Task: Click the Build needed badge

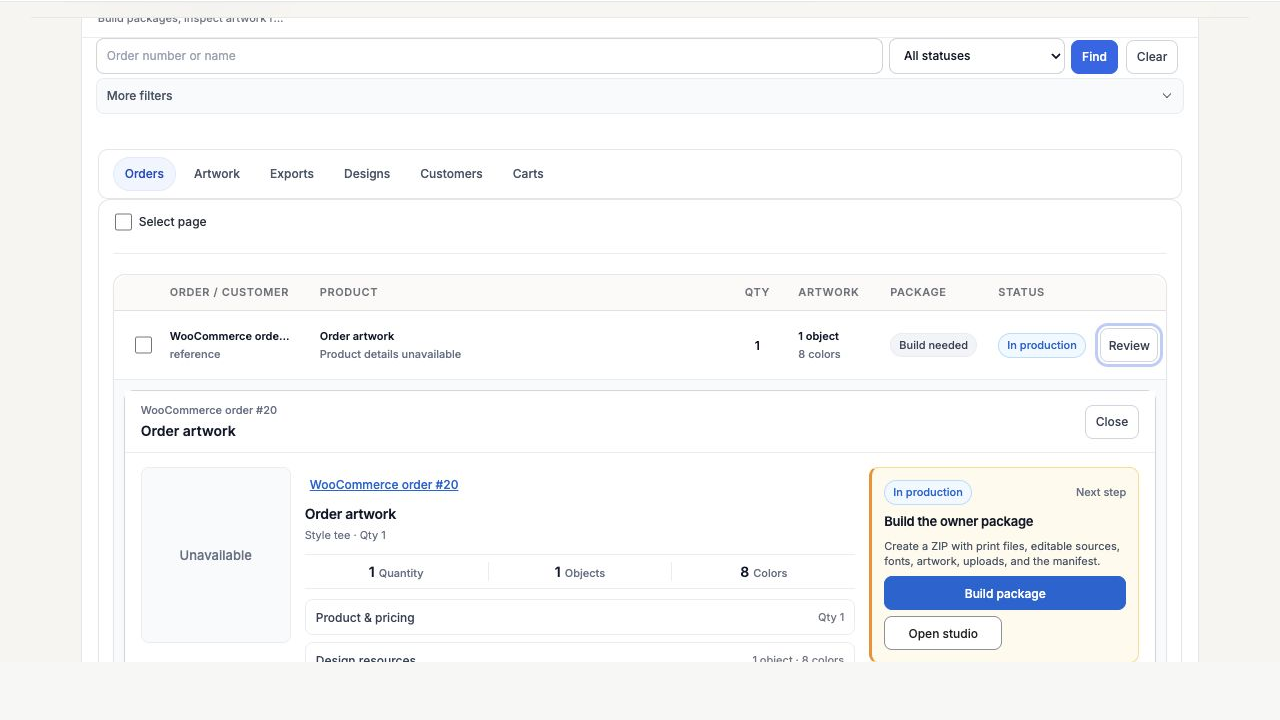Action: tap(933, 345)
